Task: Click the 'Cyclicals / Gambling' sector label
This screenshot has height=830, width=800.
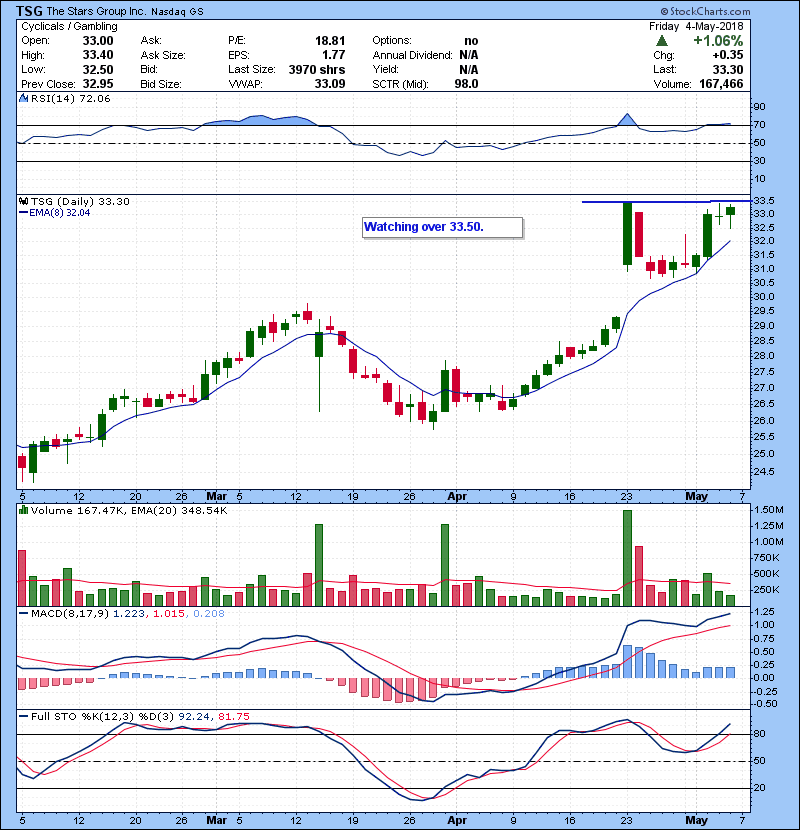Action: pos(69,26)
